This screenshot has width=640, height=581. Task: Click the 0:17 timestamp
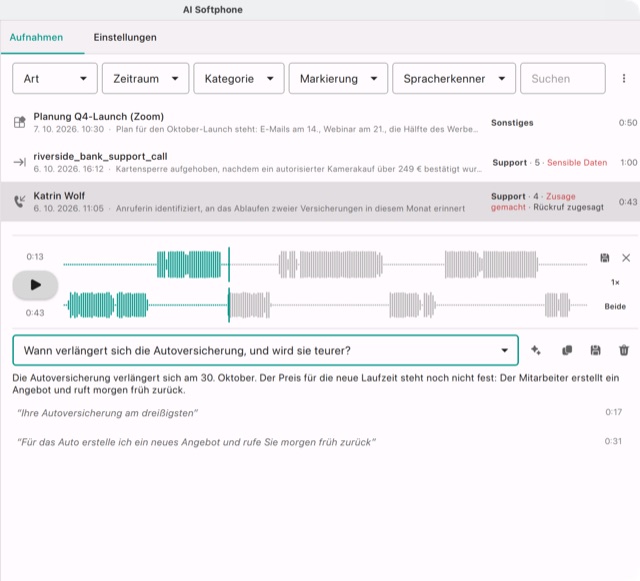613,412
